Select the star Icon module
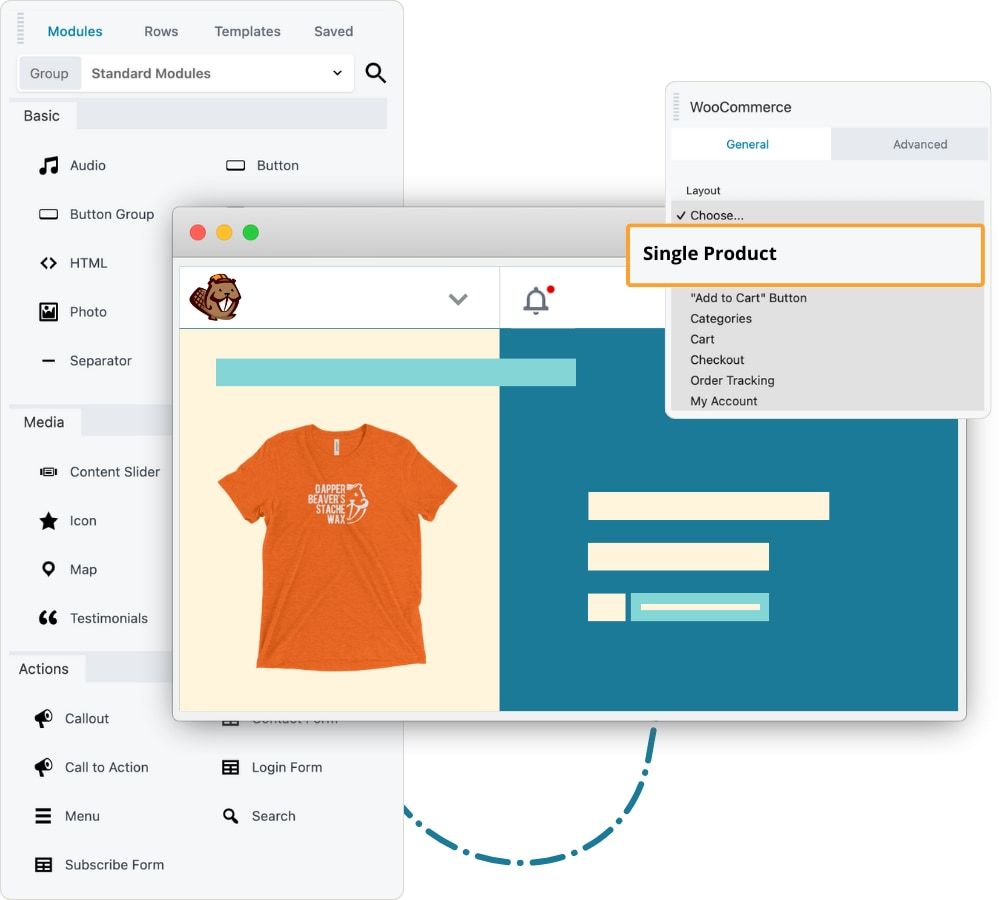 point(48,521)
